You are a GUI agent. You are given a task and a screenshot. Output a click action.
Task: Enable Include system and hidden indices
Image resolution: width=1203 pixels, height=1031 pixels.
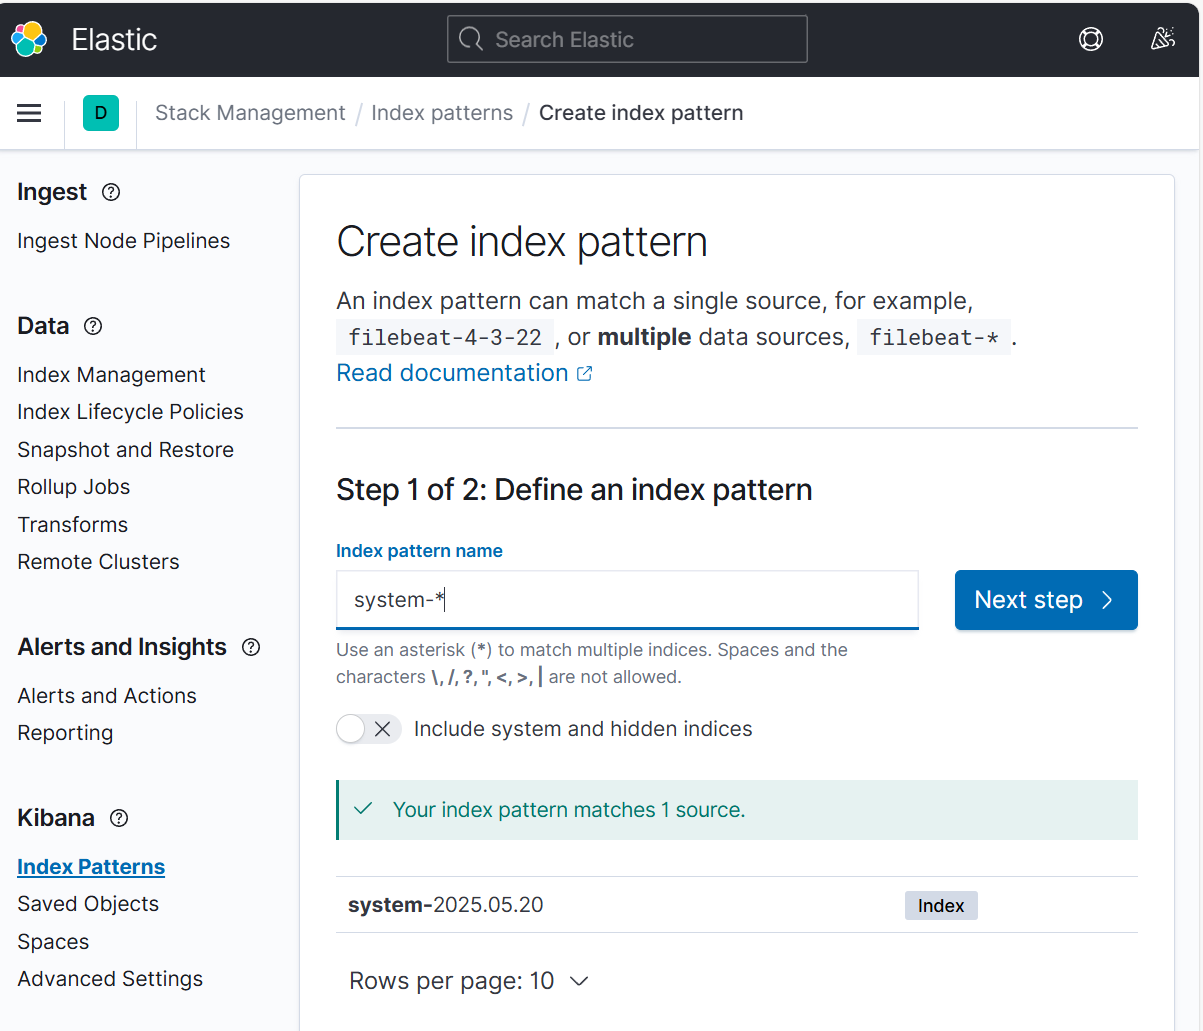(x=368, y=729)
